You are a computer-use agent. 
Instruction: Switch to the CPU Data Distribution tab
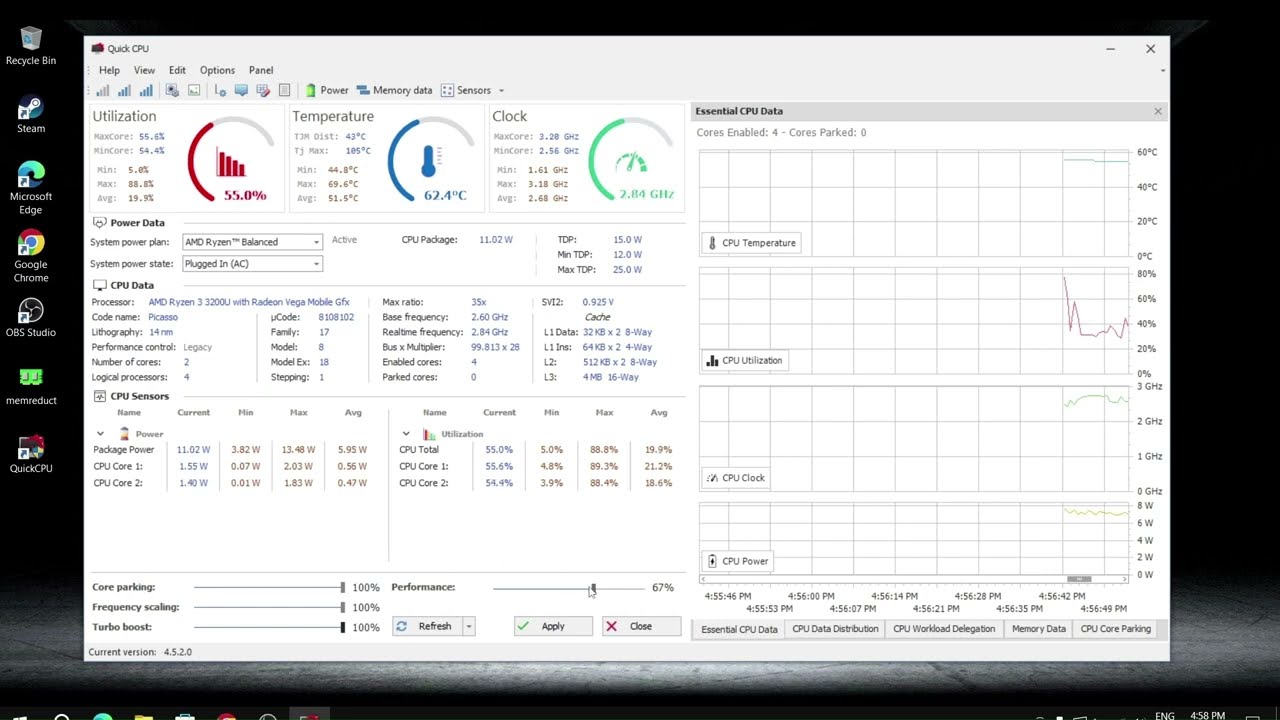coord(835,629)
